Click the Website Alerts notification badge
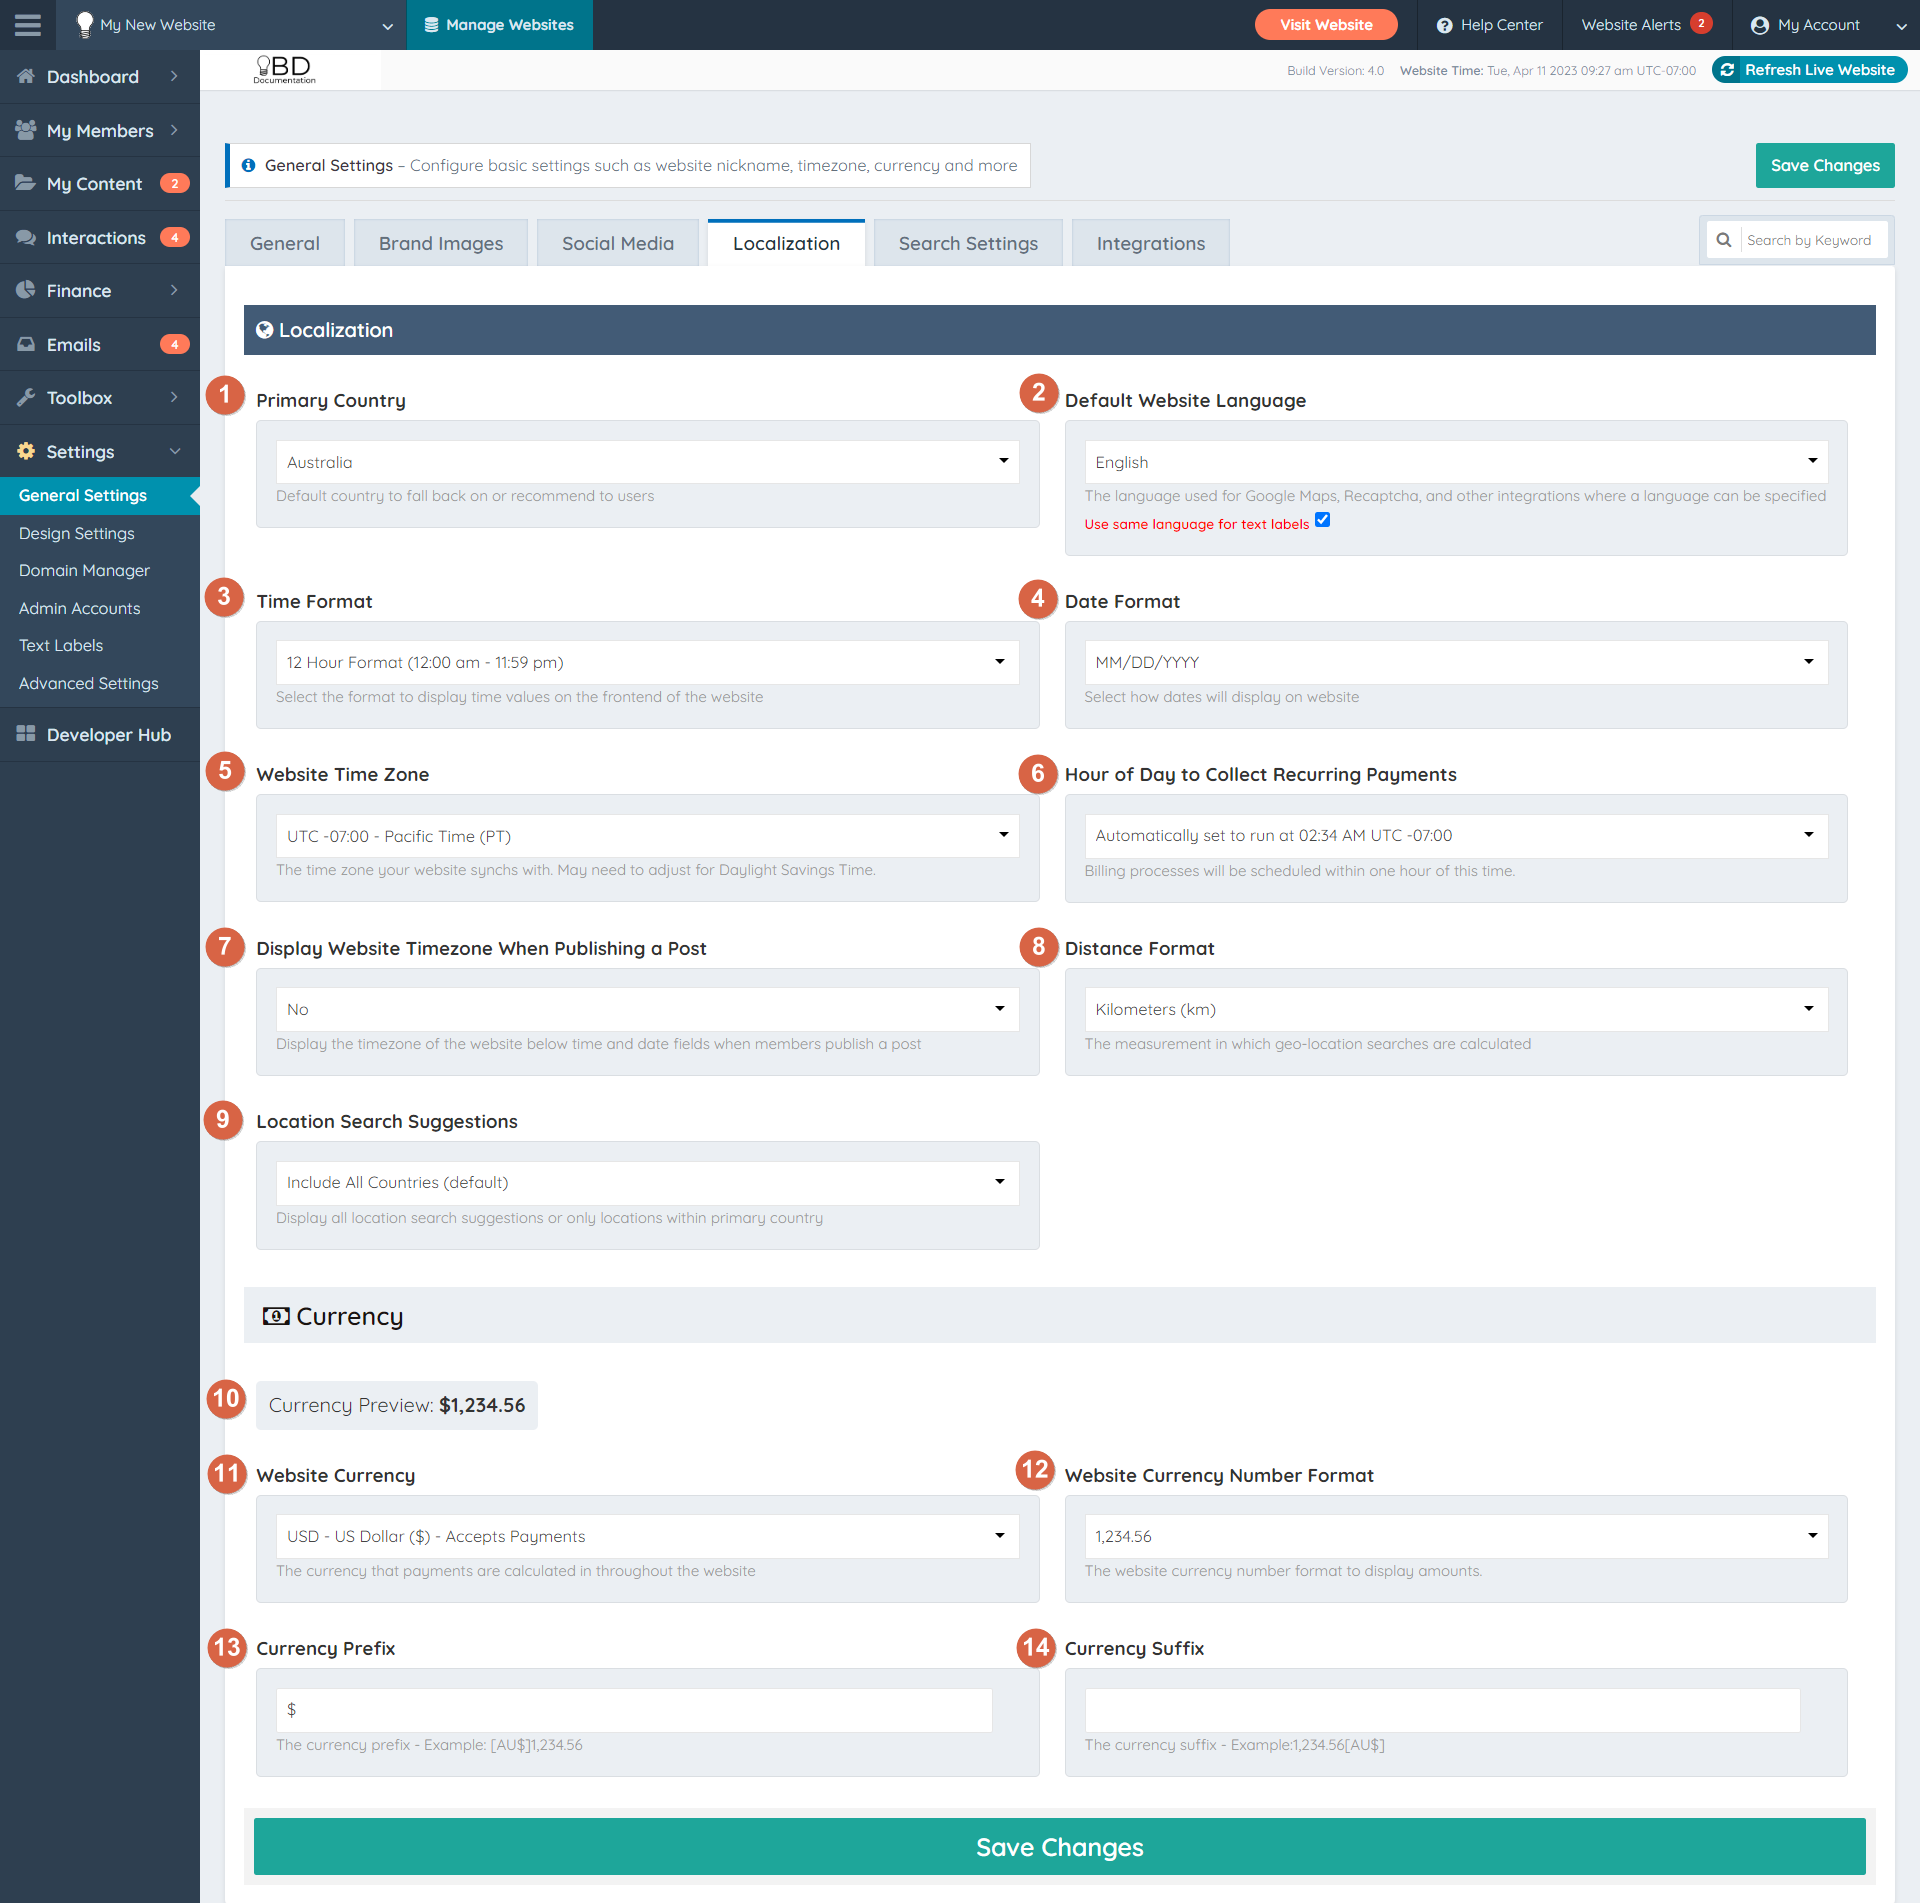Viewport: 1920px width, 1903px height. [1700, 22]
